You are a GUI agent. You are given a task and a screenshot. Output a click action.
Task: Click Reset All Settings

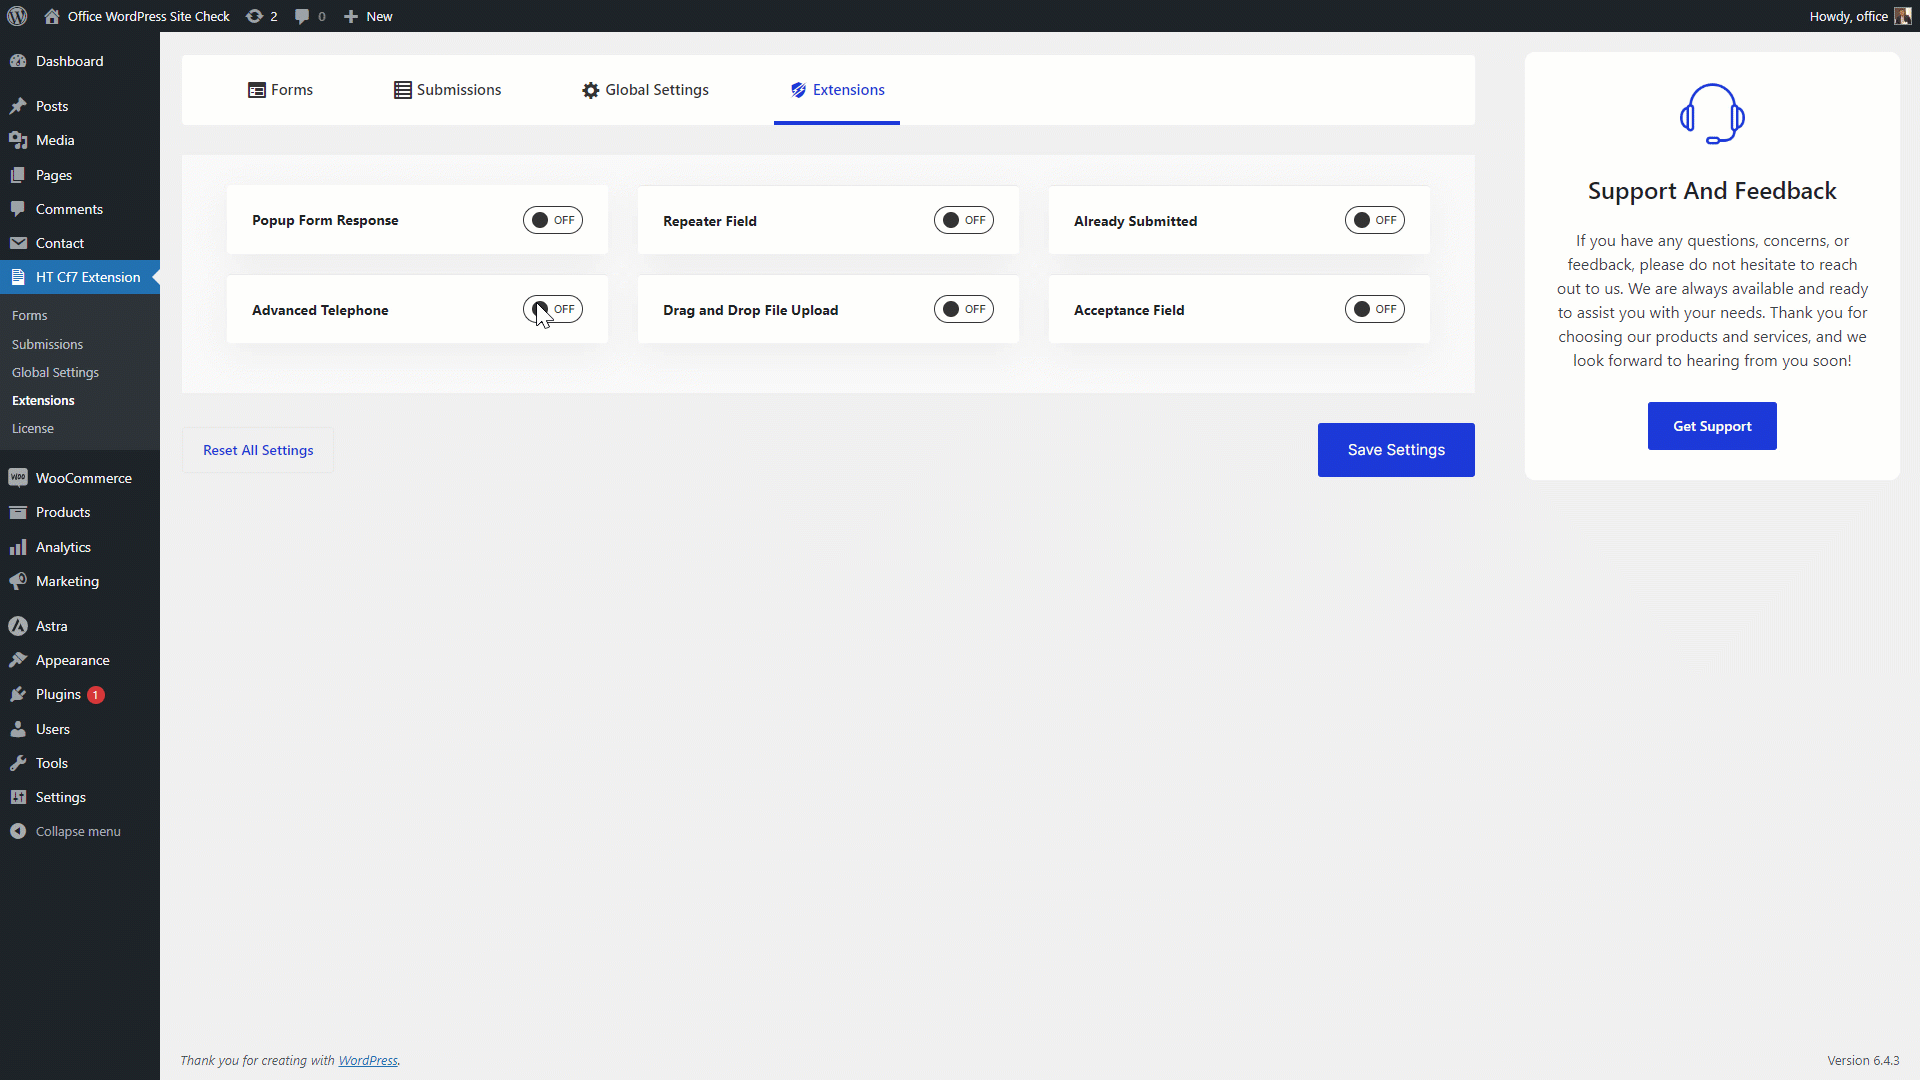coord(258,450)
